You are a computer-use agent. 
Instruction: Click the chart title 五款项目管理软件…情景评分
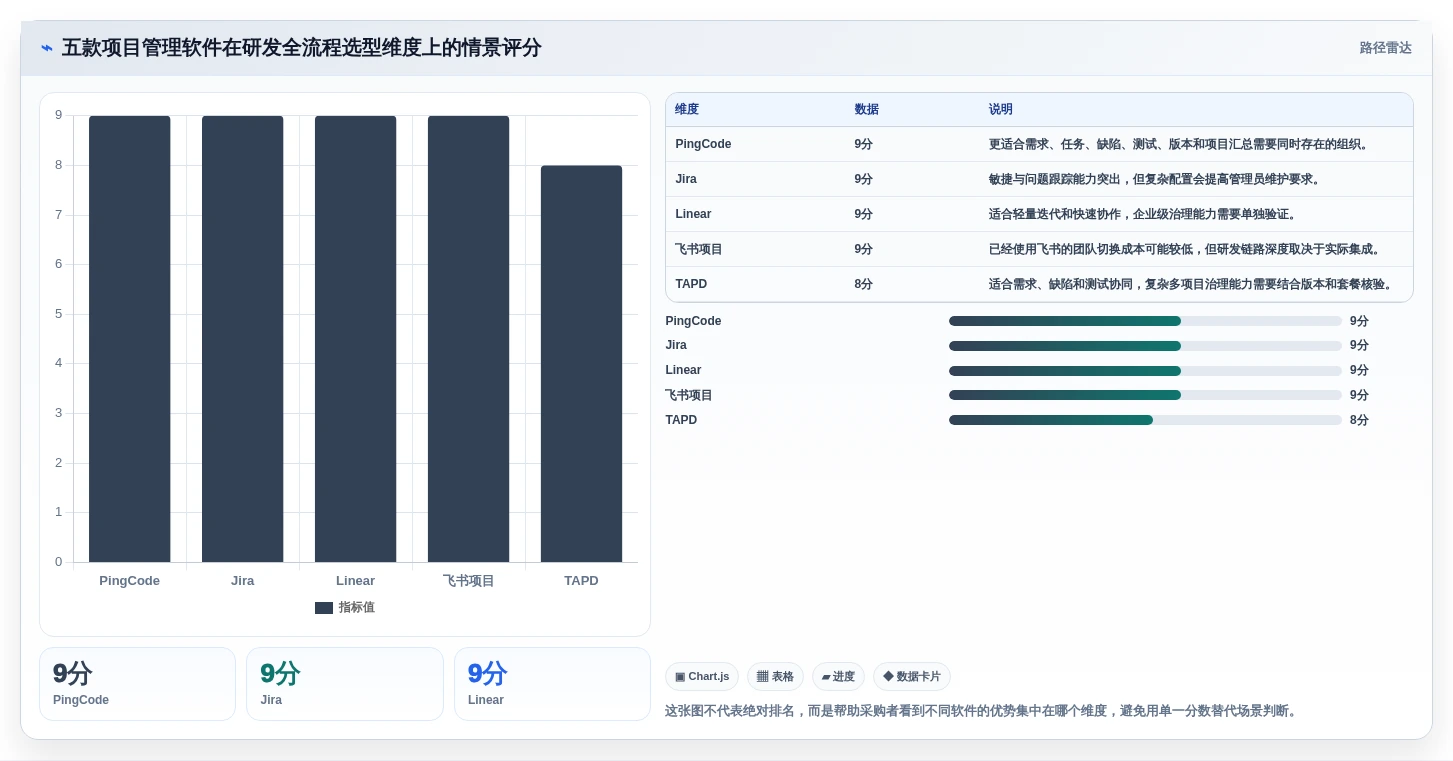click(301, 48)
